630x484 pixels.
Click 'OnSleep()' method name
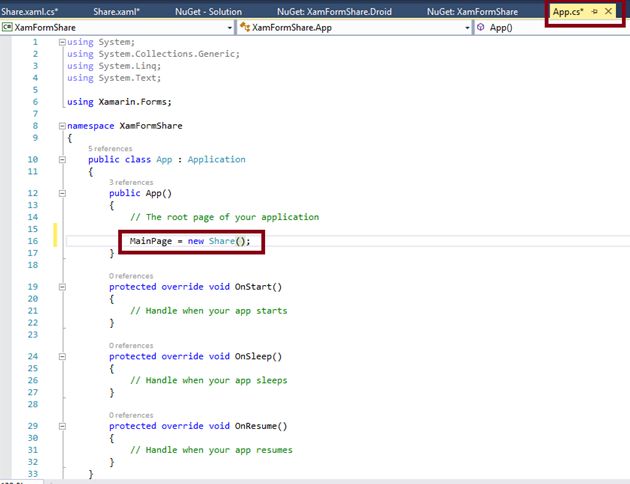tap(258, 356)
